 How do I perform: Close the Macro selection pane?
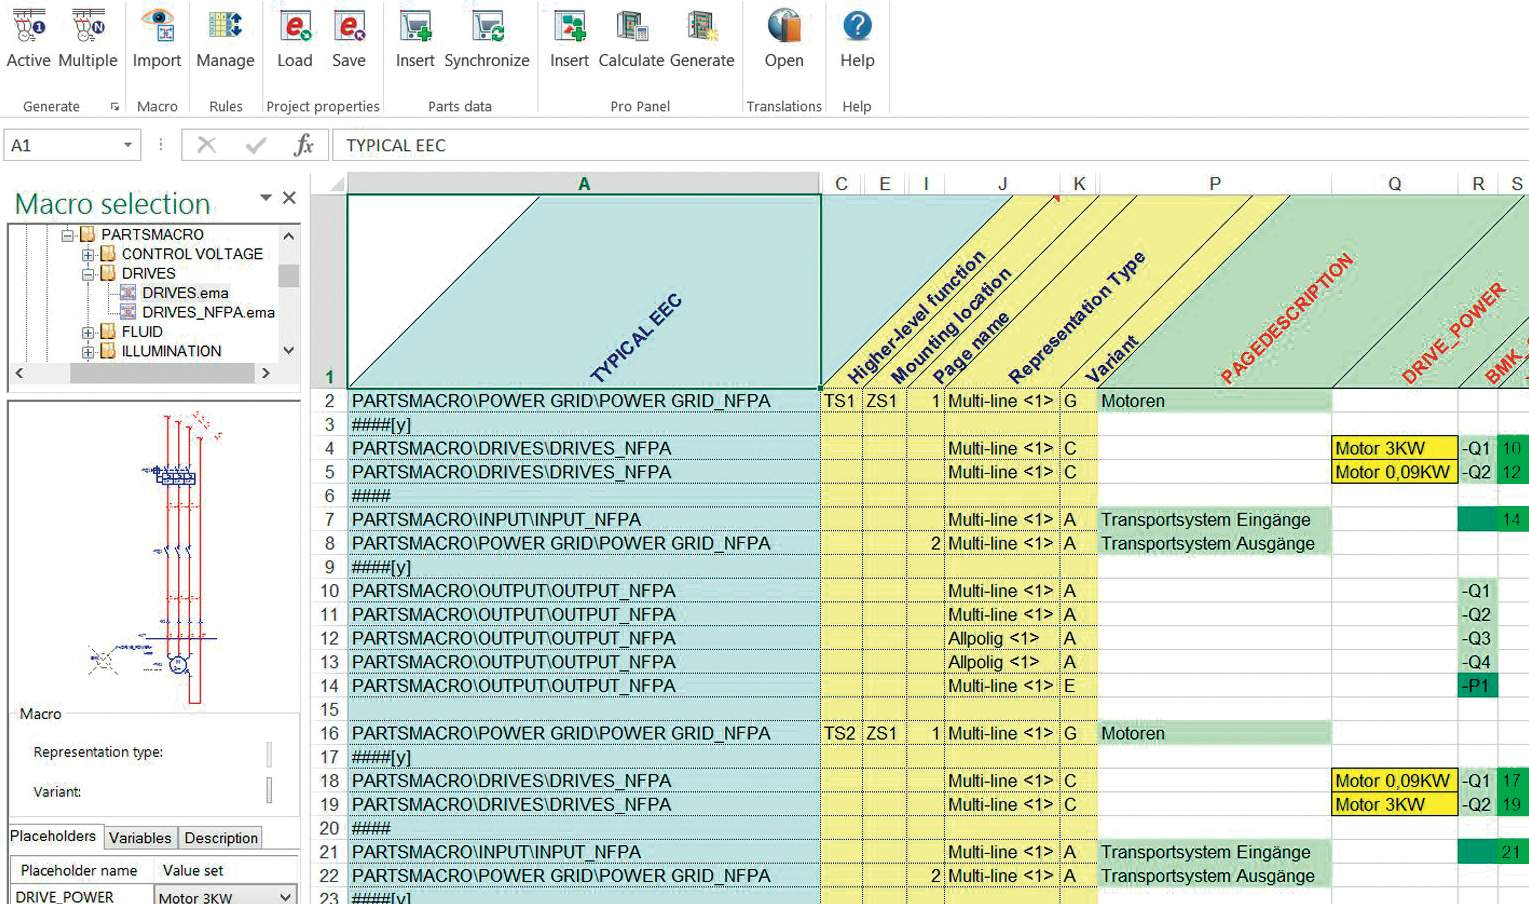[x=289, y=198]
